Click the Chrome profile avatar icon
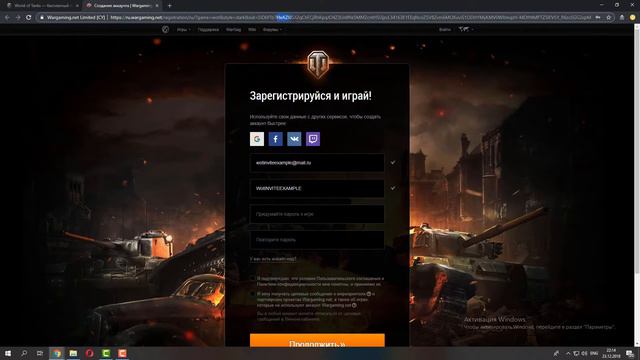This screenshot has width=640, height=360. (633, 18)
